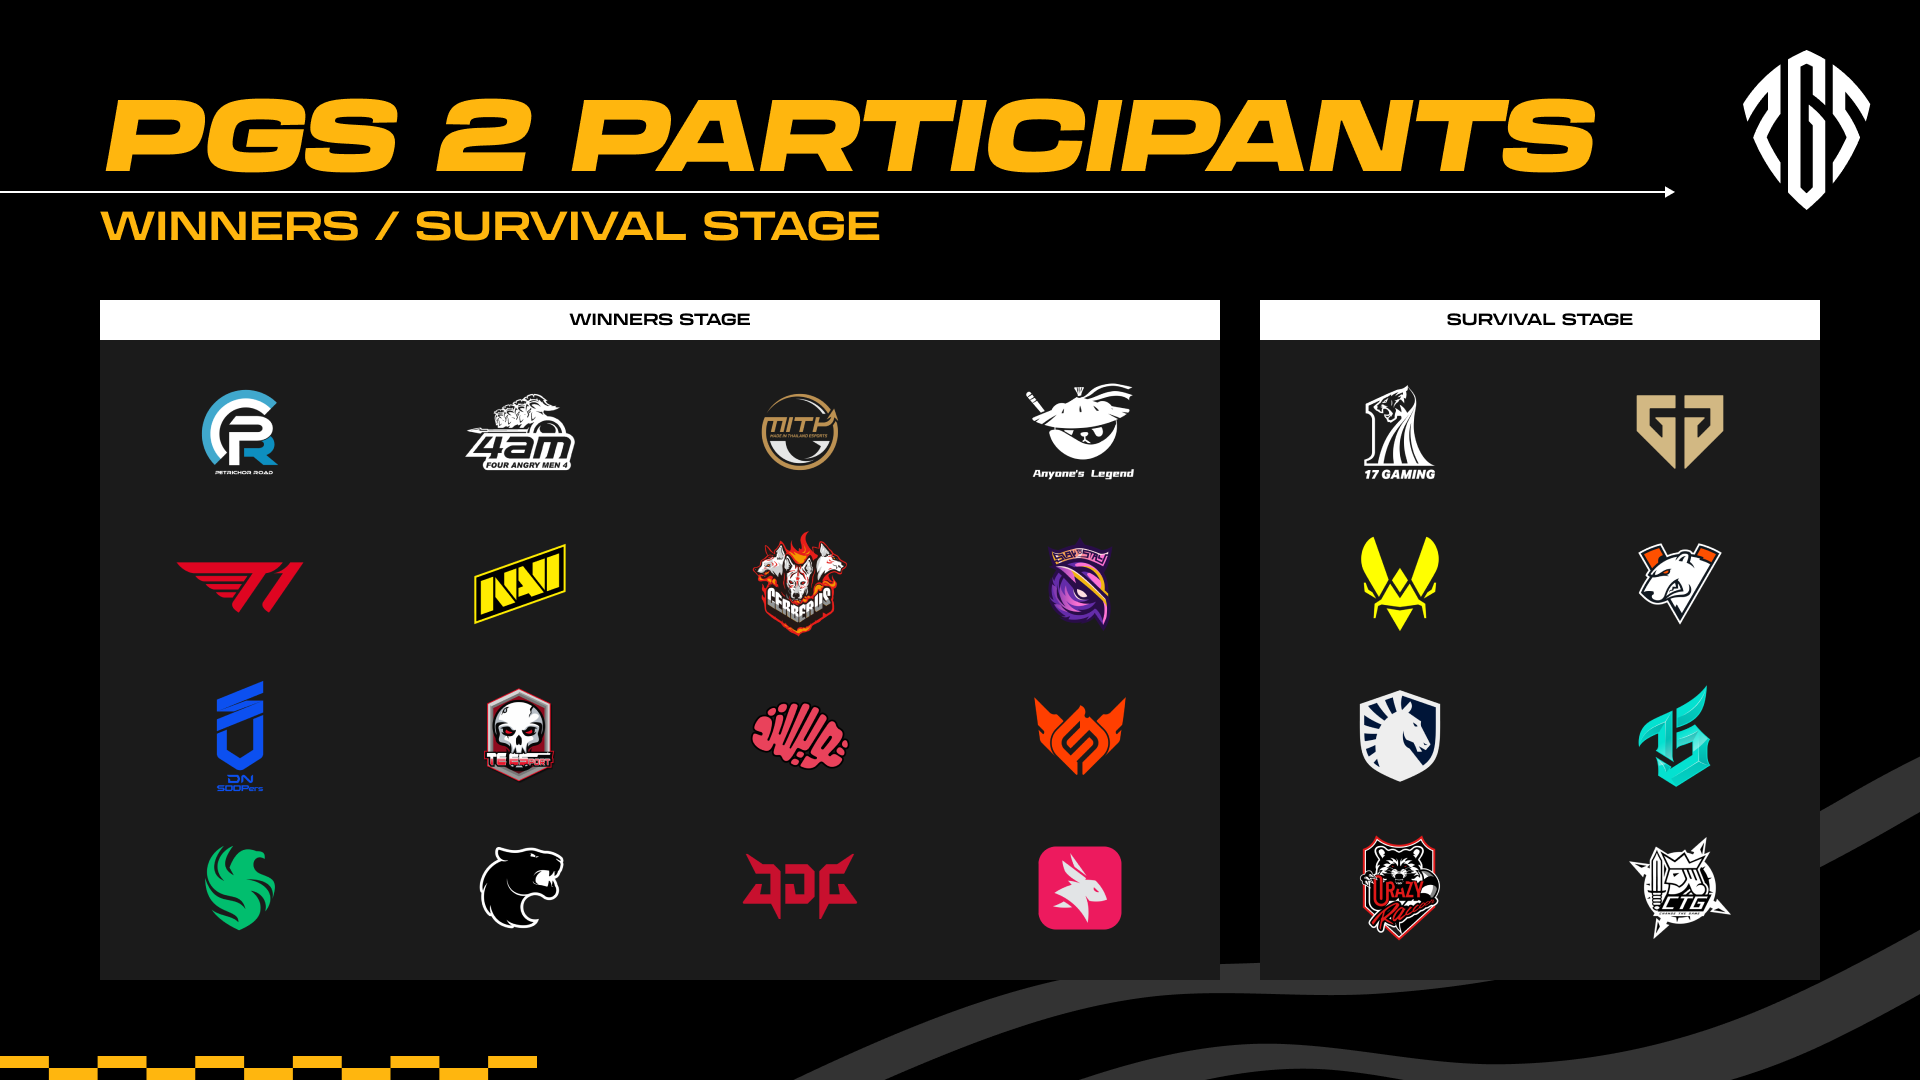Select the purple owl team logo
1920x1080 pixels.
(1080, 584)
